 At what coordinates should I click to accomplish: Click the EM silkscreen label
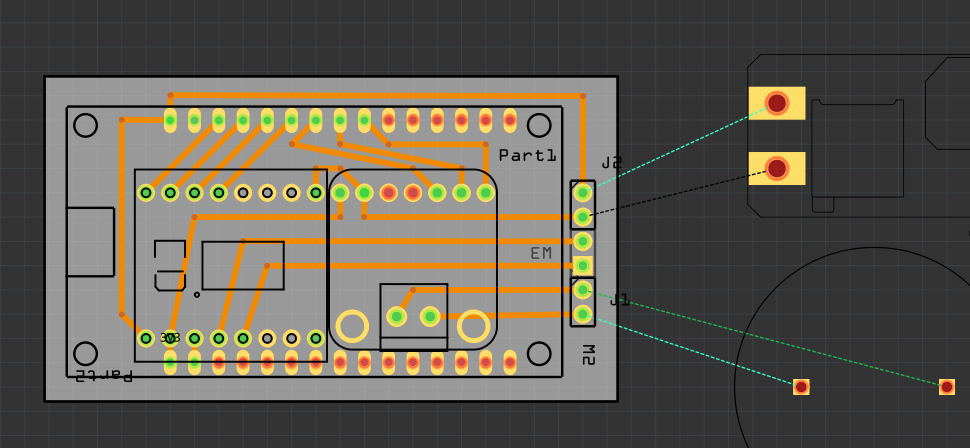click(x=541, y=253)
